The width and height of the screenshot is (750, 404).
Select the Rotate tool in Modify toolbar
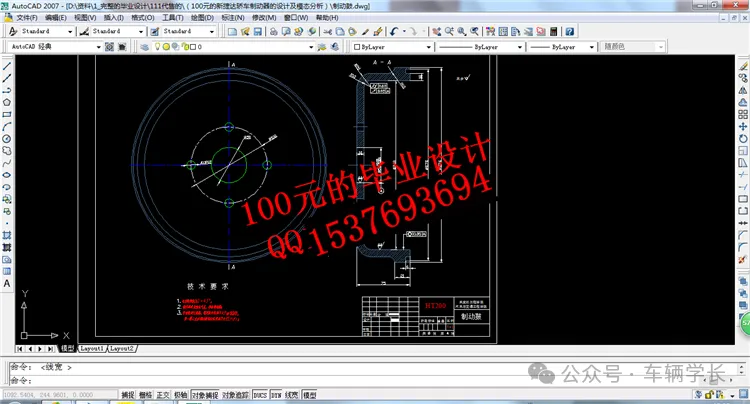click(x=743, y=139)
